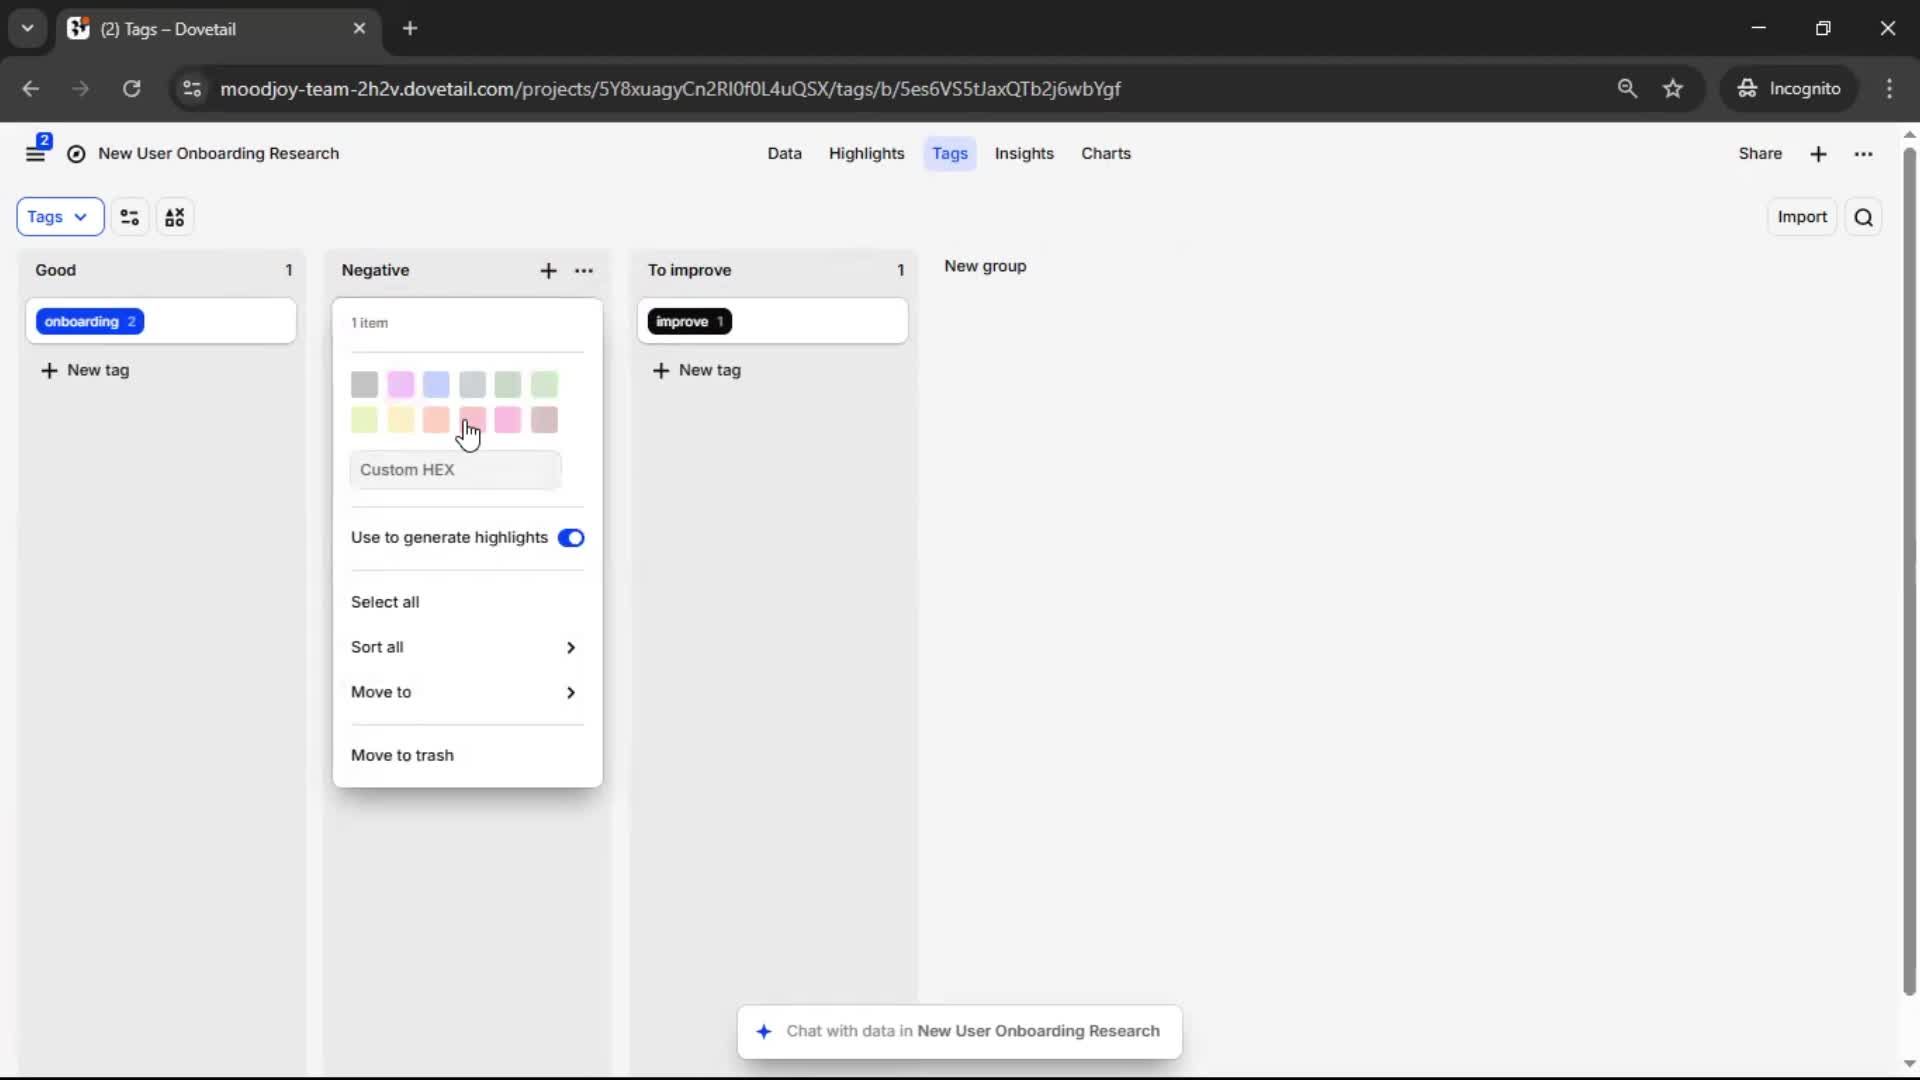Click the plus icon in Negative group
Screen dimensions: 1920x1080
point(548,271)
